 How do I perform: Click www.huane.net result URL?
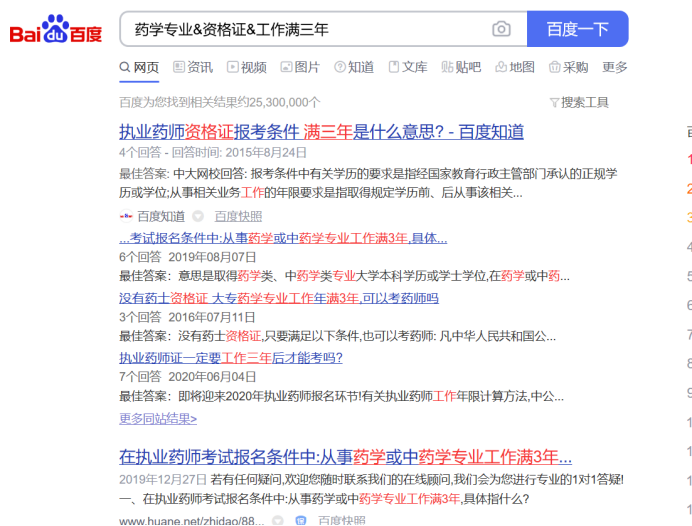tap(192, 521)
